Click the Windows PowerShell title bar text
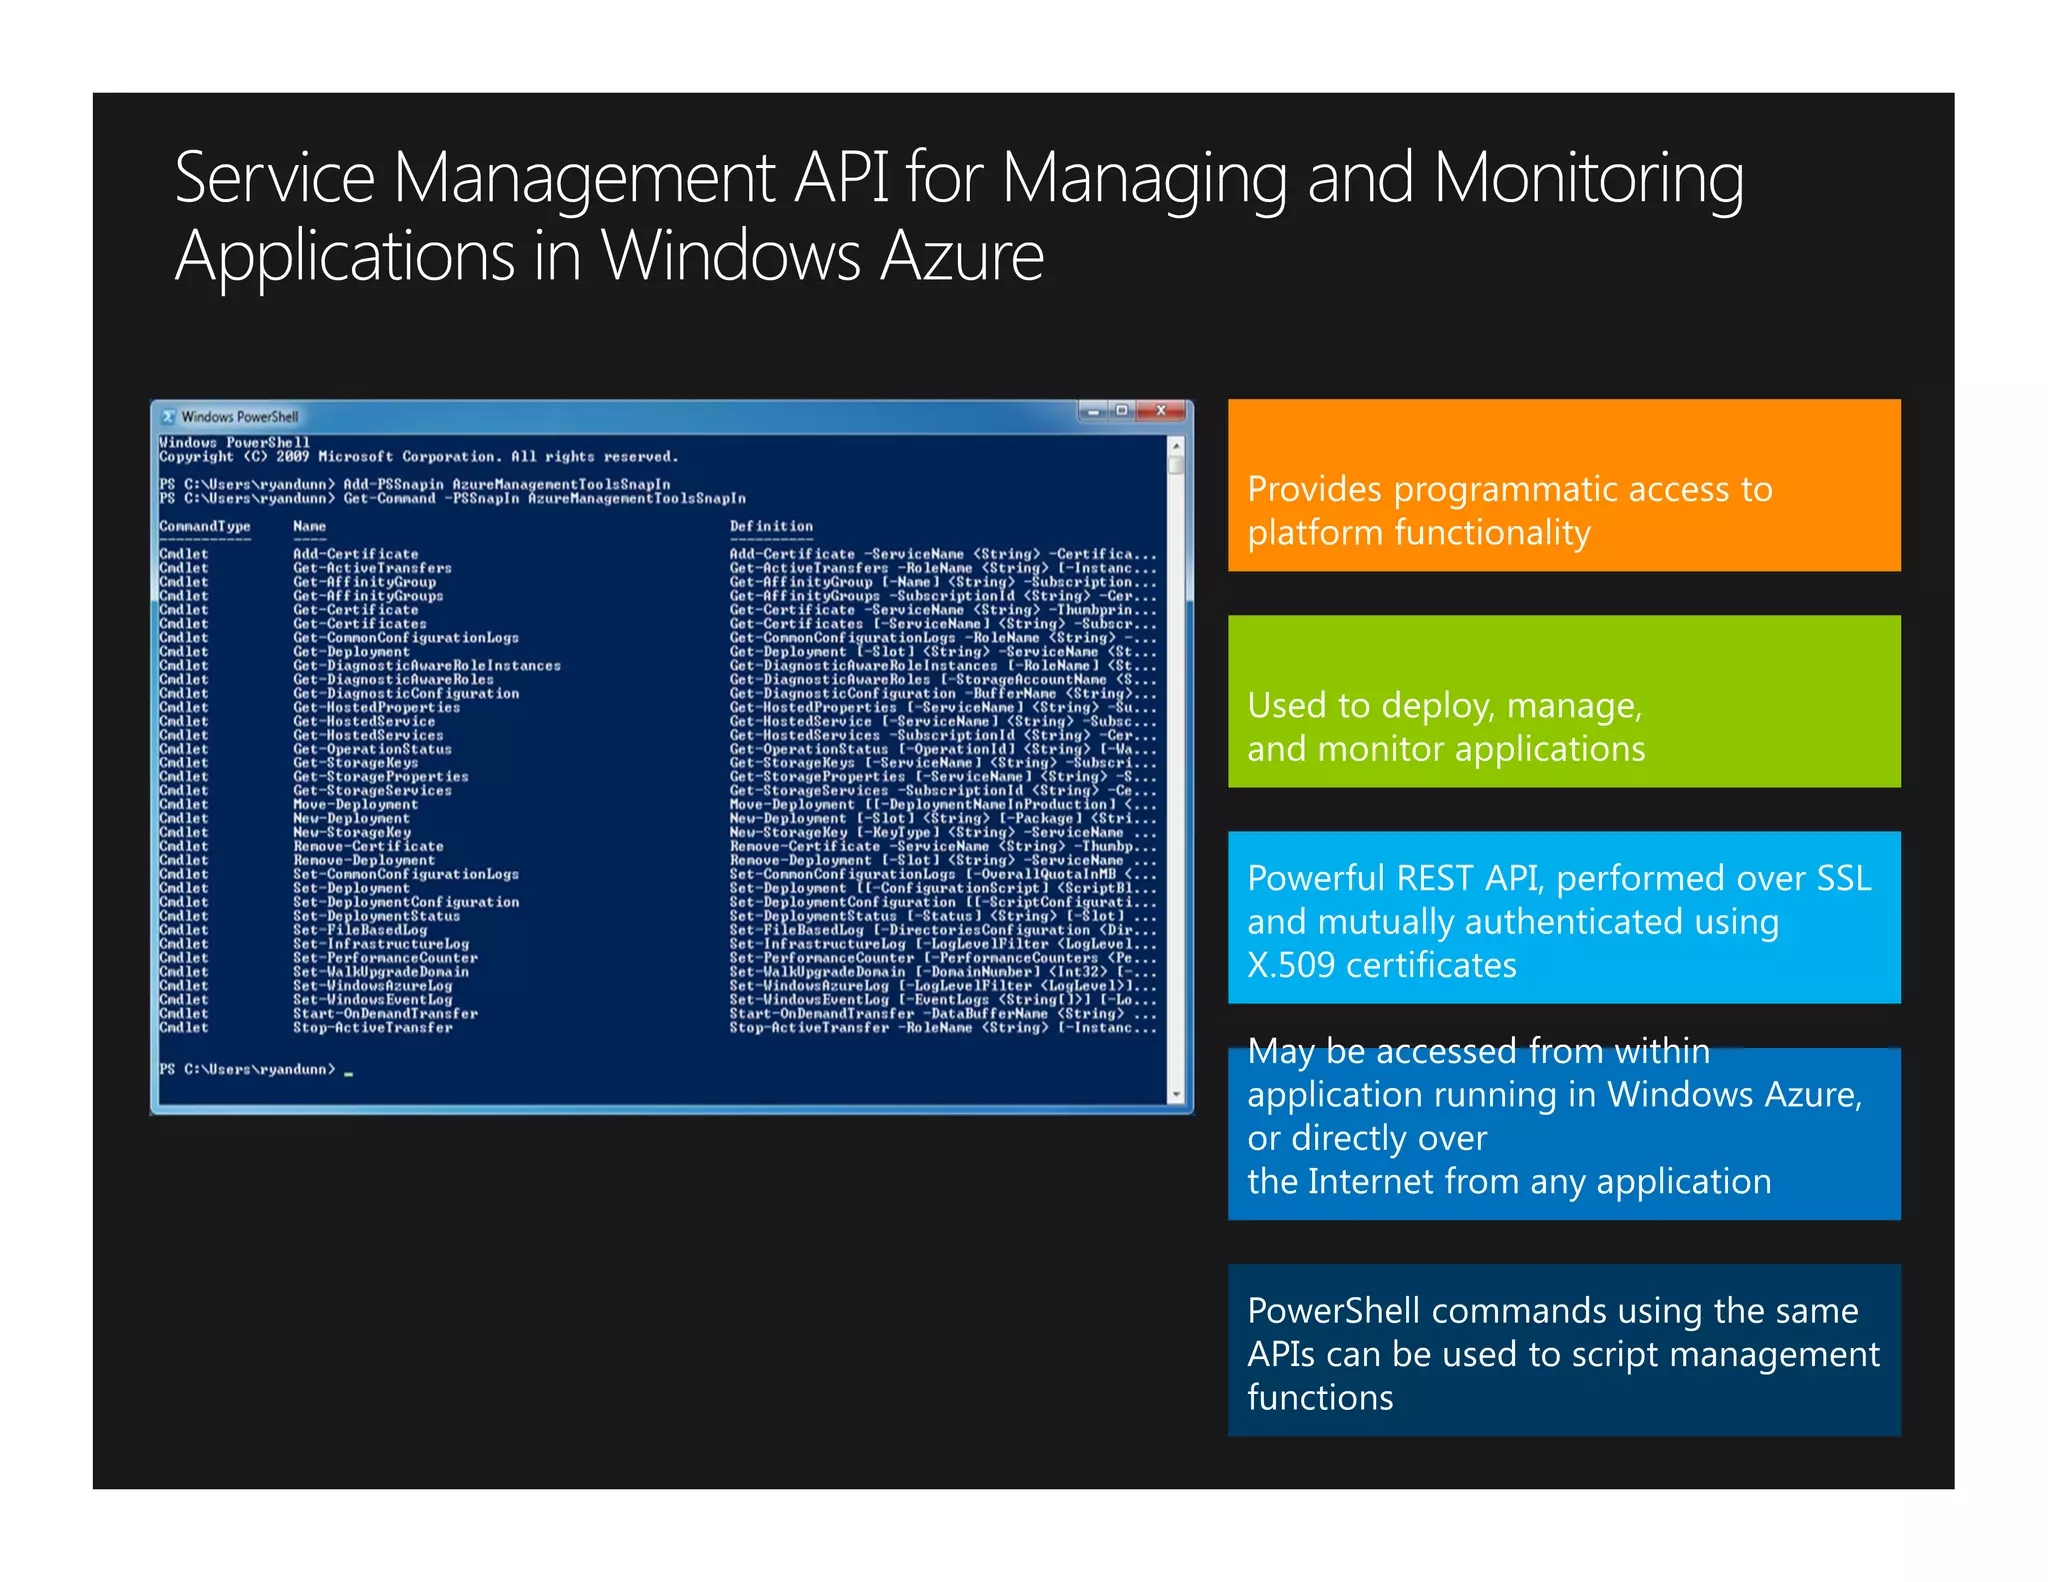 [240, 417]
